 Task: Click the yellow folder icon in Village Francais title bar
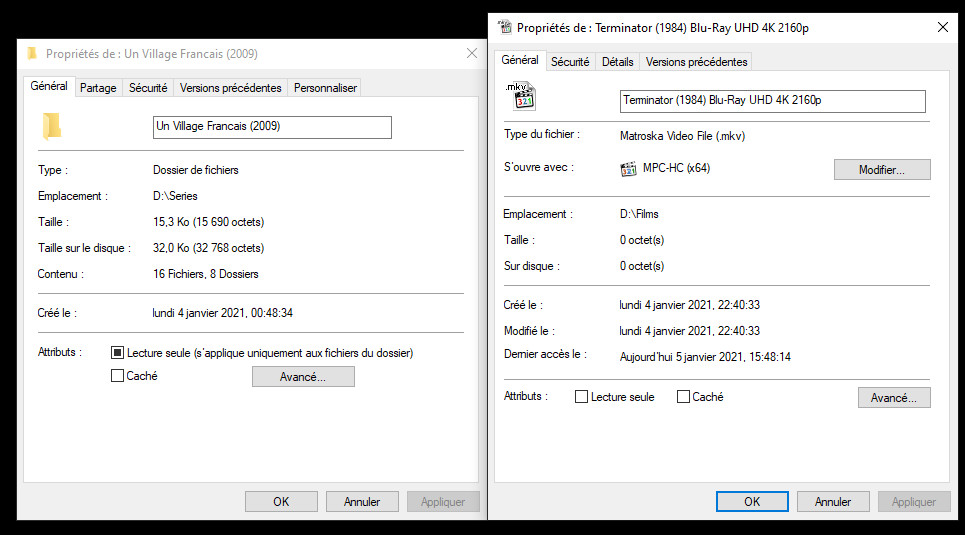(32, 54)
